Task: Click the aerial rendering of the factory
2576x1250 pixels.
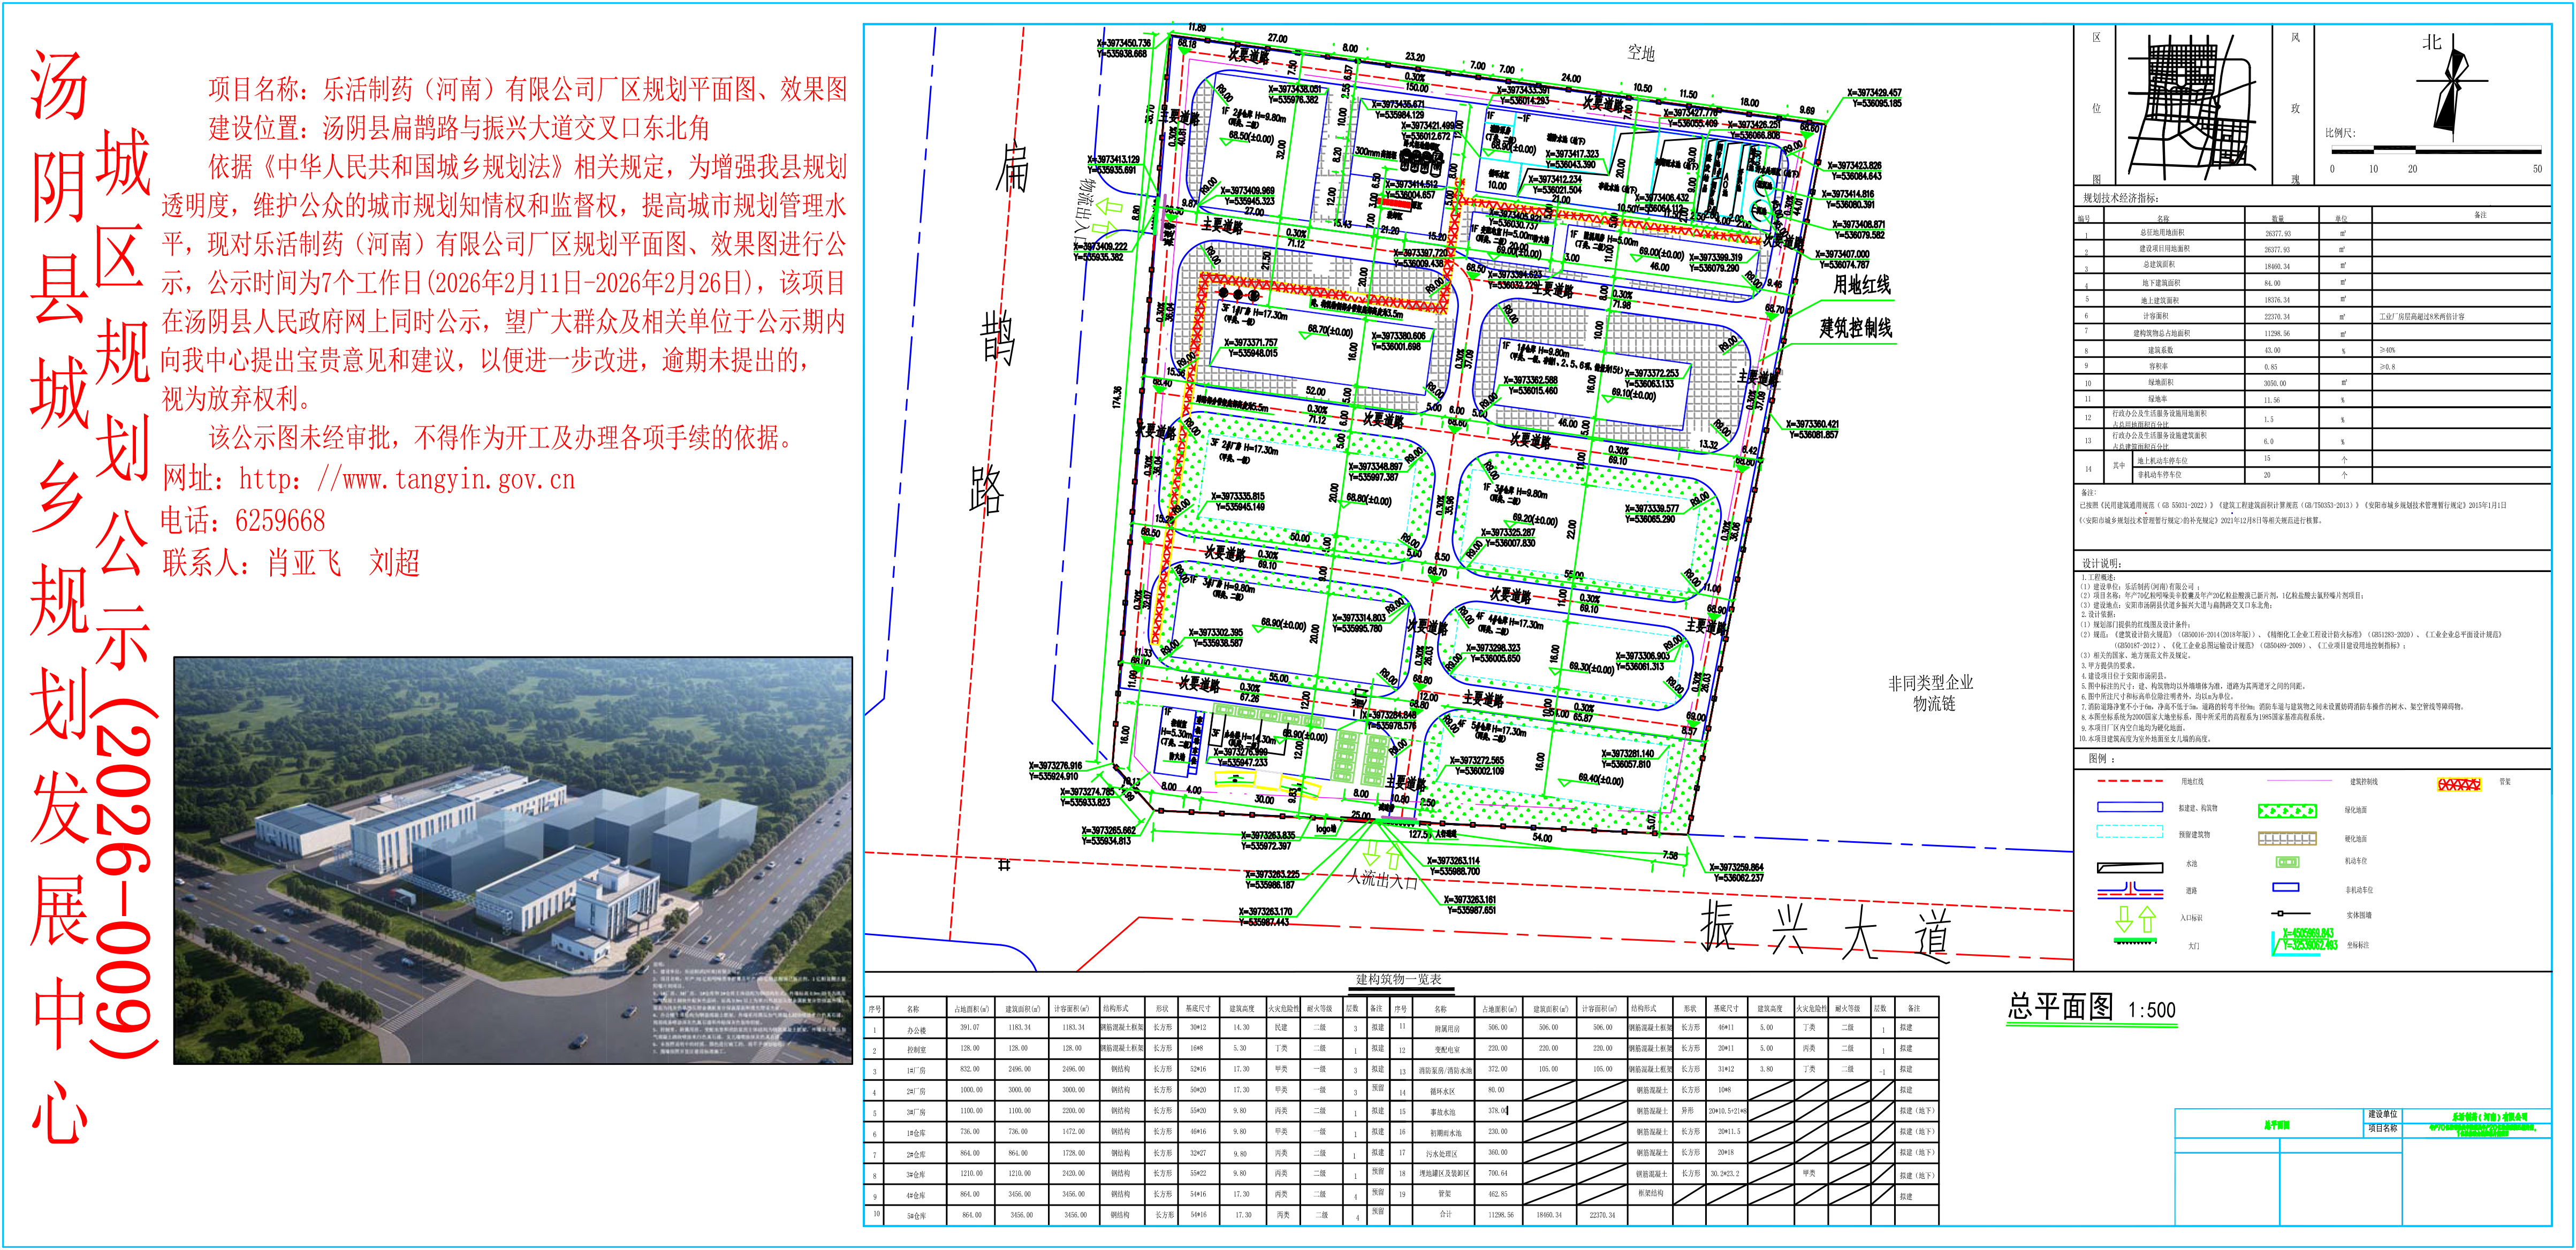Action: 513,860
